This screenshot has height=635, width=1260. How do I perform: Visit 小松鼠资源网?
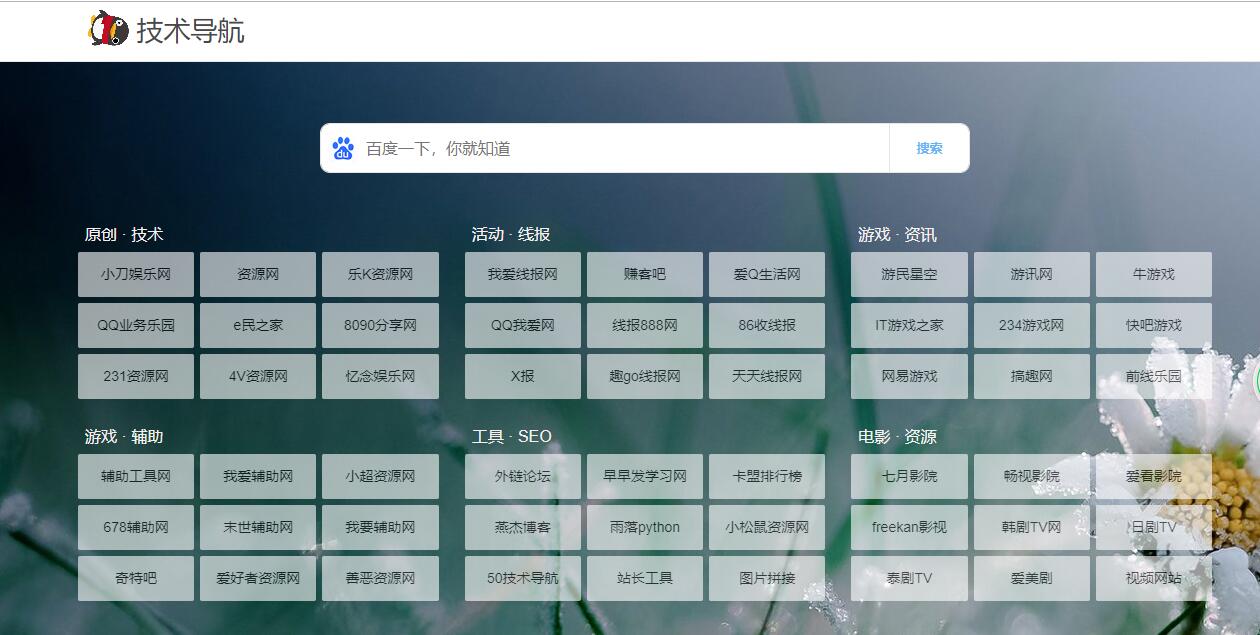[767, 527]
